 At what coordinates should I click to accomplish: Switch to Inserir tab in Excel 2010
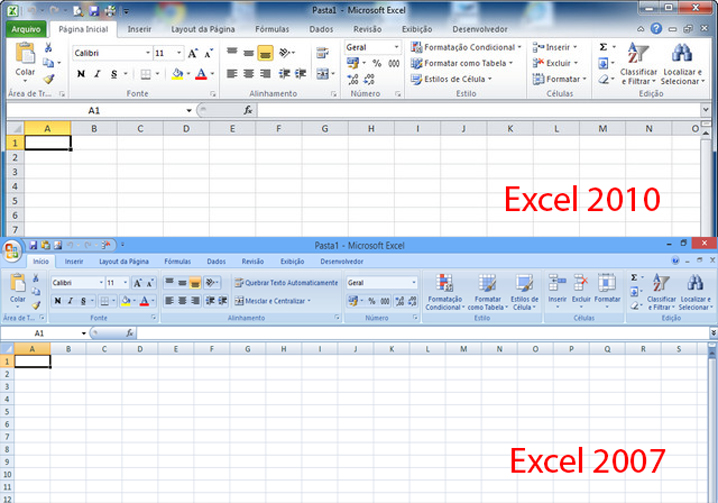[x=139, y=29]
